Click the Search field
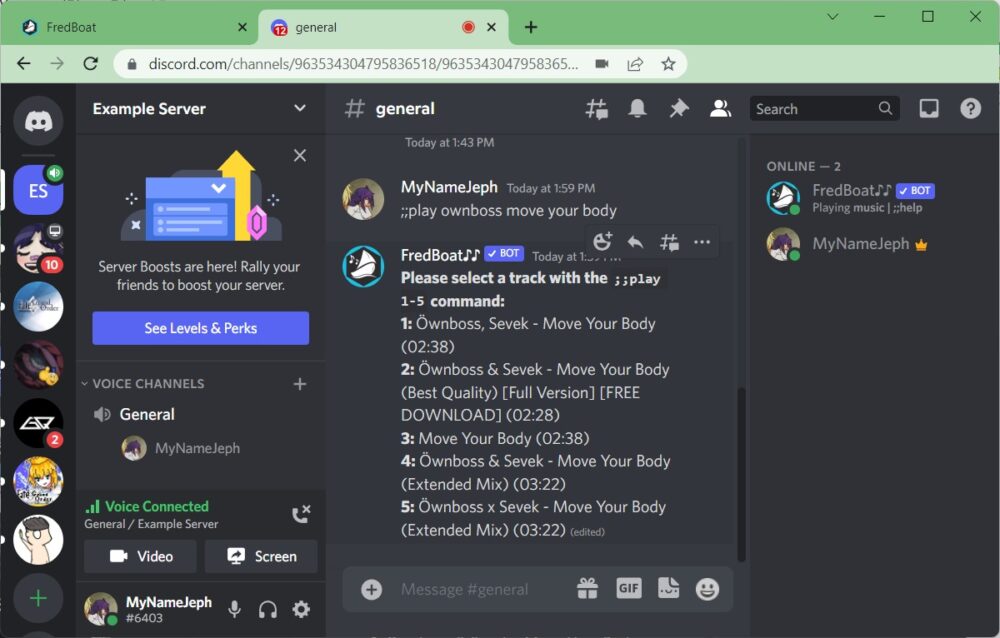Image resolution: width=1000 pixels, height=638 pixels. tap(820, 108)
